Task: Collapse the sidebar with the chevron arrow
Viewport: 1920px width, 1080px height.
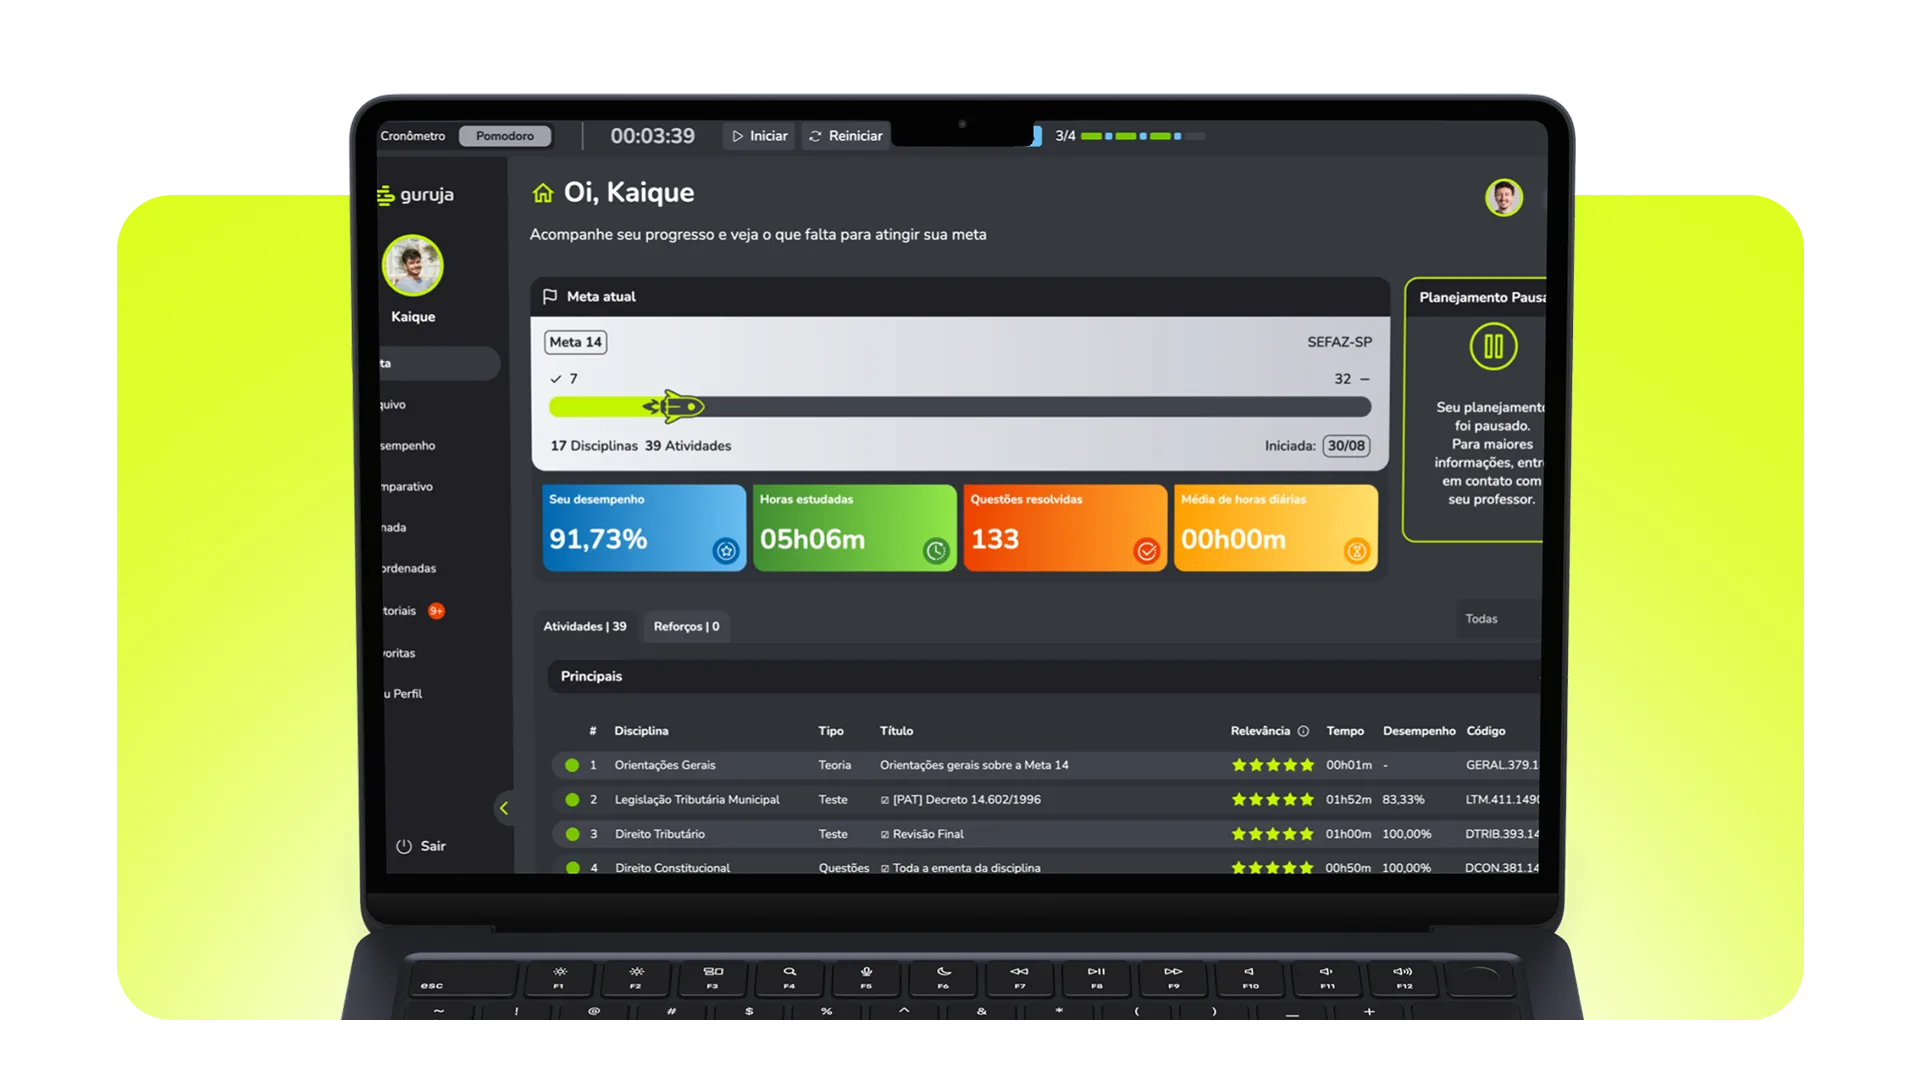Action: point(504,808)
